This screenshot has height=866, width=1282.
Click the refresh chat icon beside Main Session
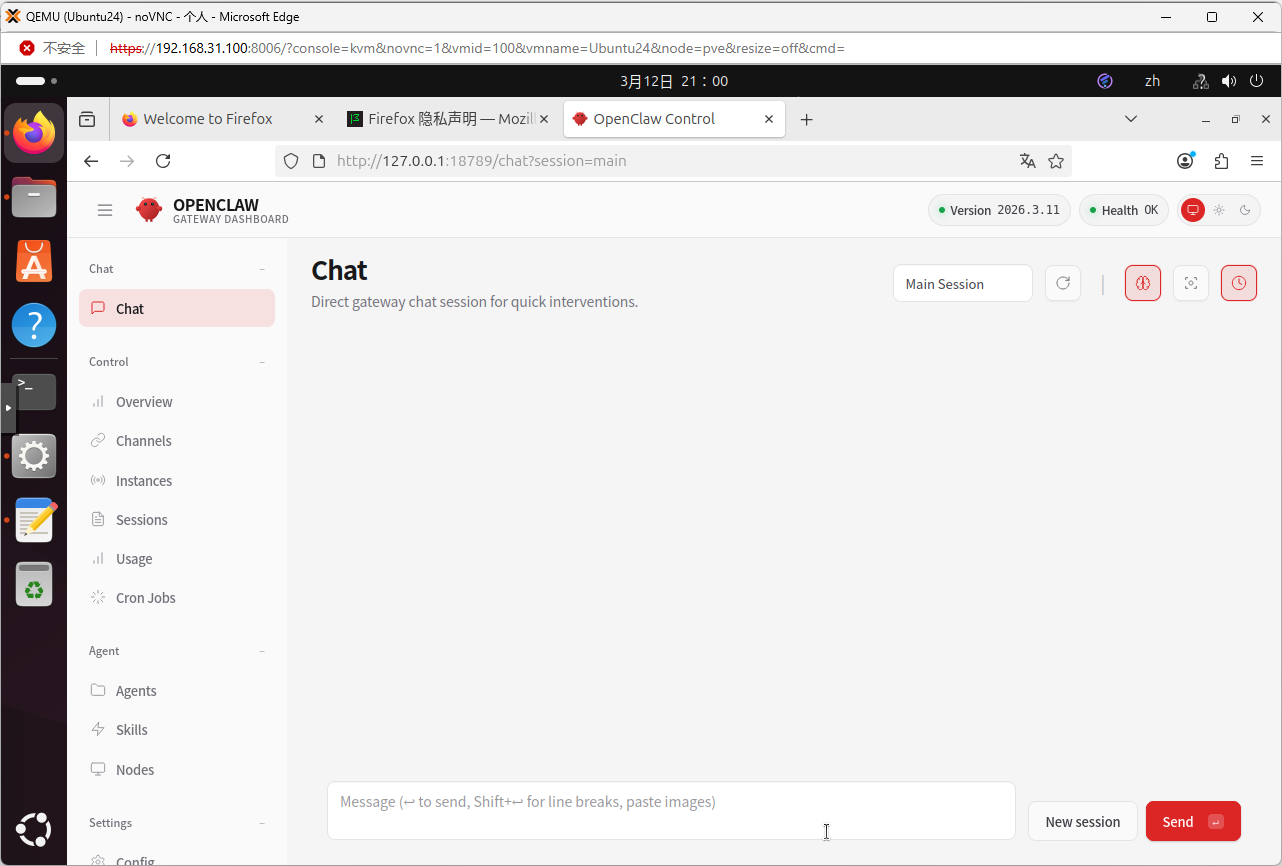[1062, 283]
